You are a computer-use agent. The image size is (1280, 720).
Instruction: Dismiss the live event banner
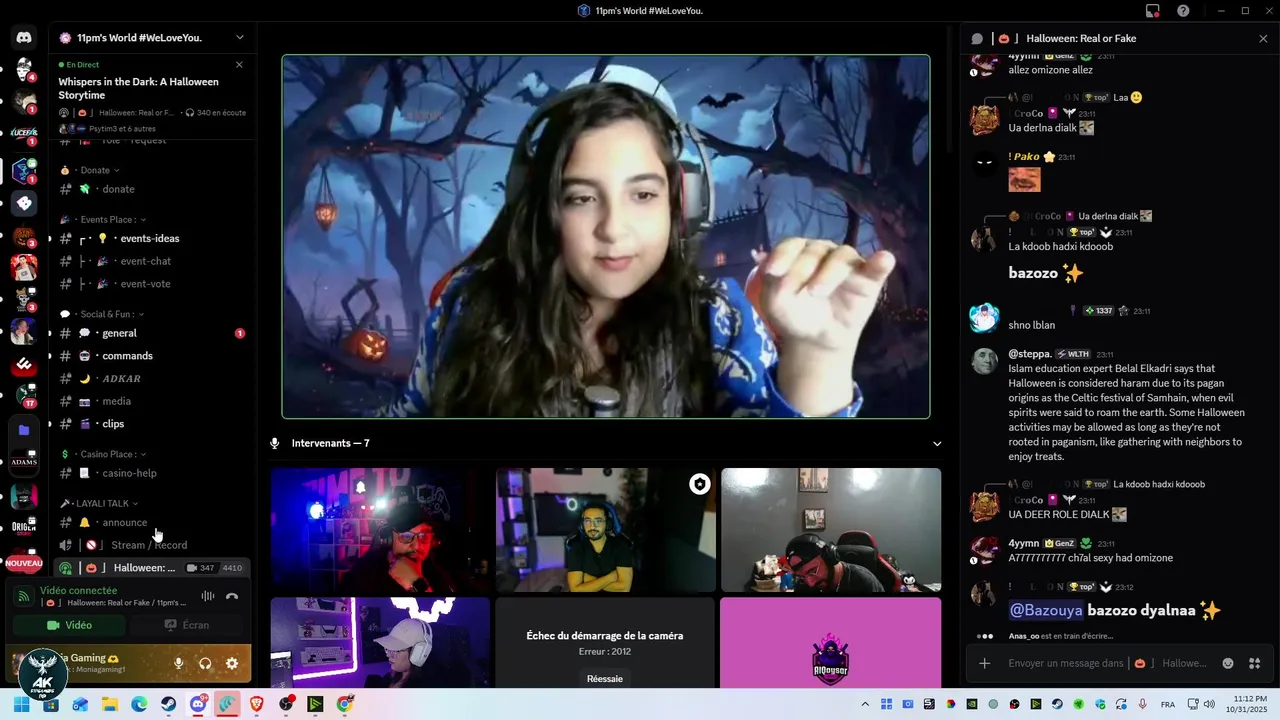pos(239,65)
